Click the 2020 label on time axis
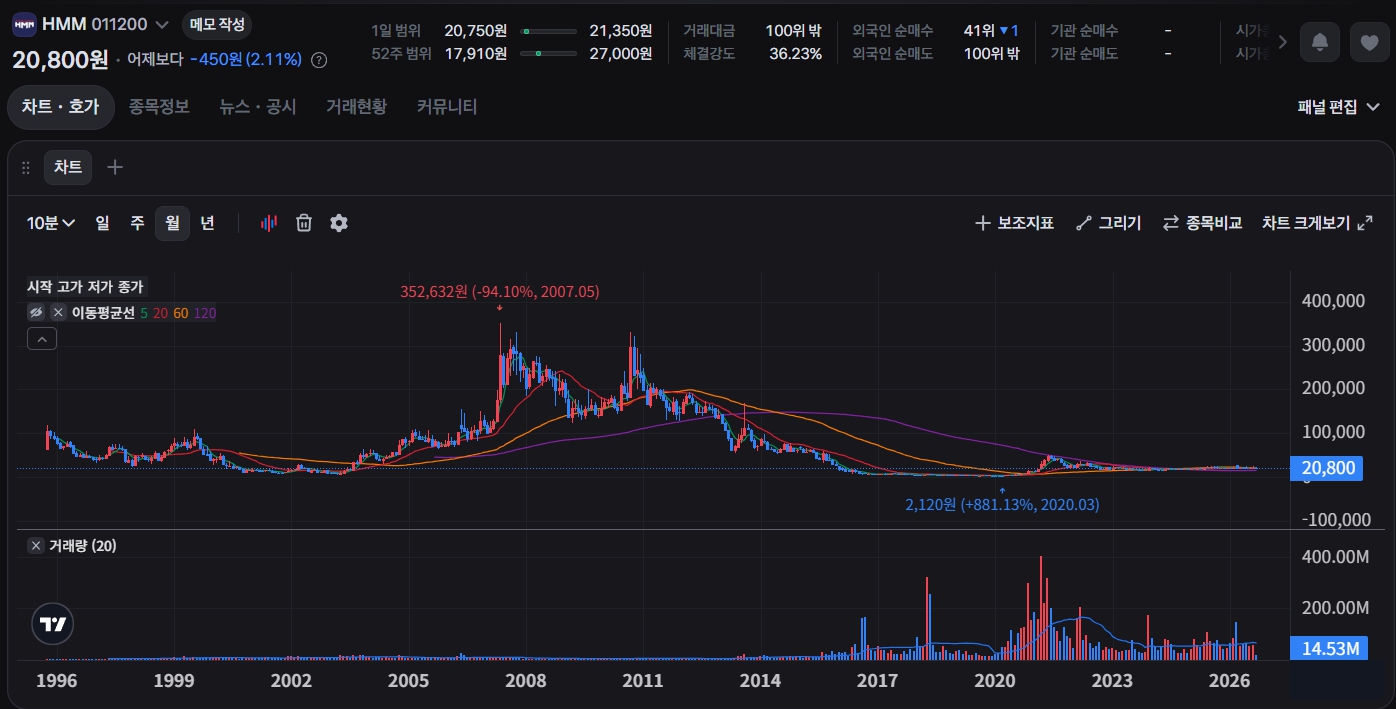This screenshot has height=709, width=1396. pyautogui.click(x=995, y=681)
